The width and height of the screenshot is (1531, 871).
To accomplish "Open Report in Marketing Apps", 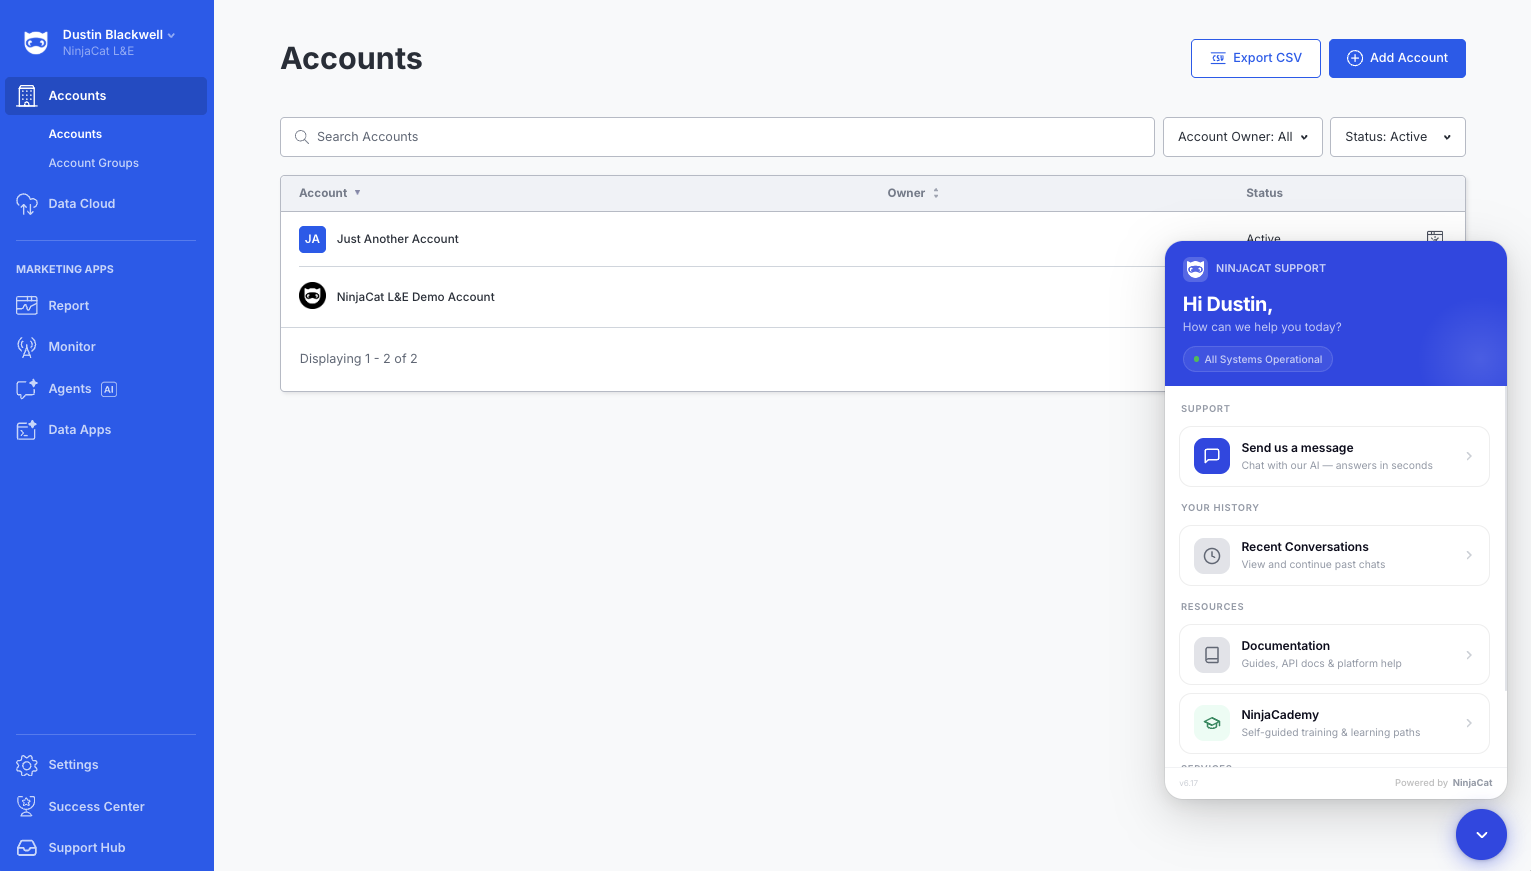I will click(69, 306).
